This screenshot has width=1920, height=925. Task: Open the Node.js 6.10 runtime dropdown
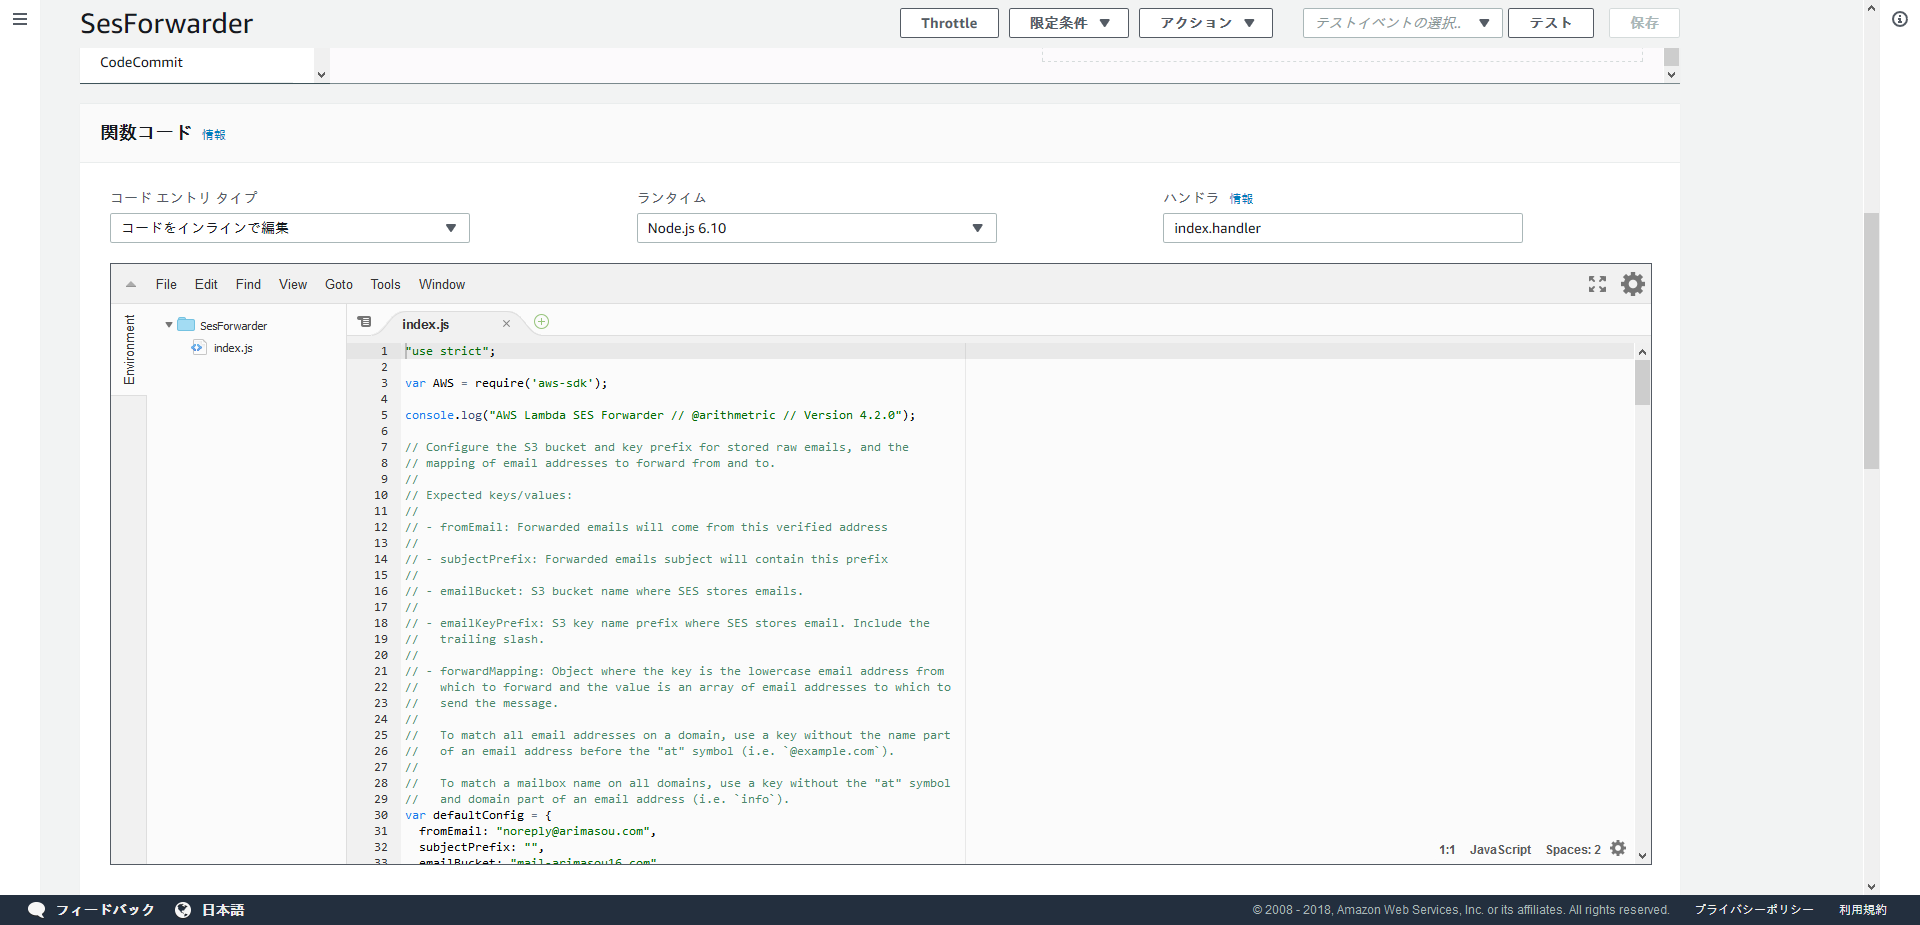(817, 228)
